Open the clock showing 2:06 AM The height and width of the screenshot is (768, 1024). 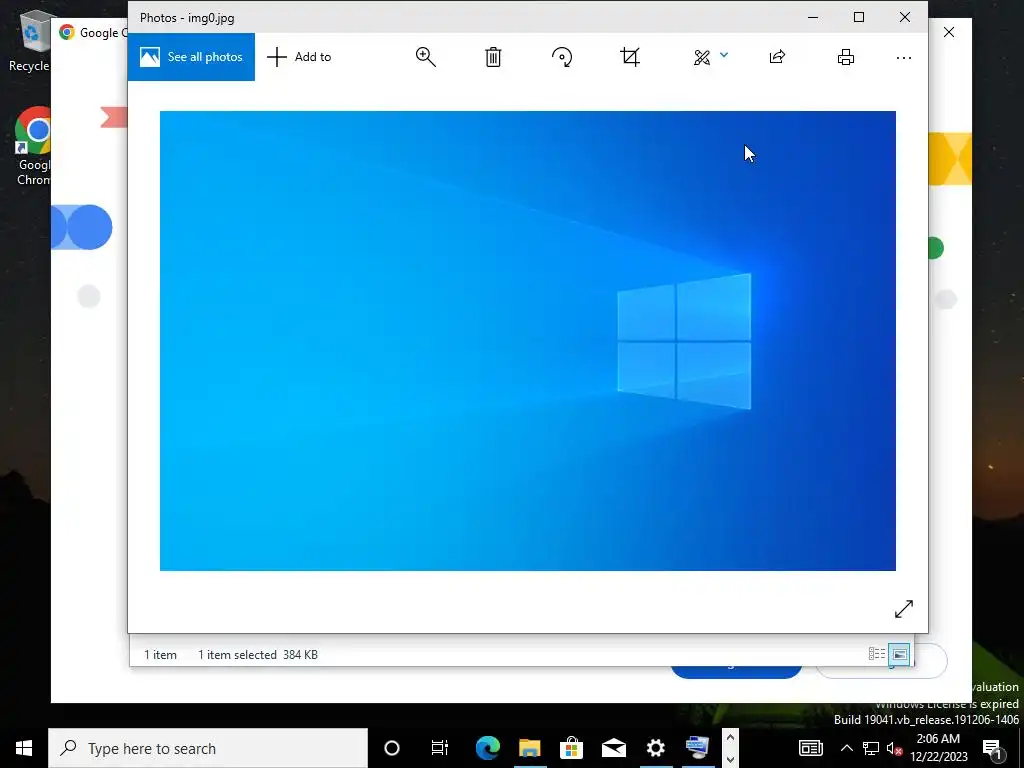tap(938, 748)
